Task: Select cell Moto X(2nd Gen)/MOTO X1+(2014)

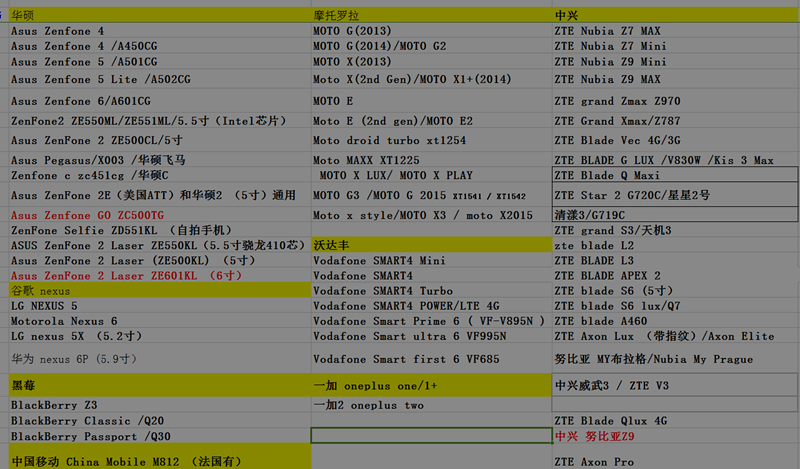Action: tap(432, 79)
